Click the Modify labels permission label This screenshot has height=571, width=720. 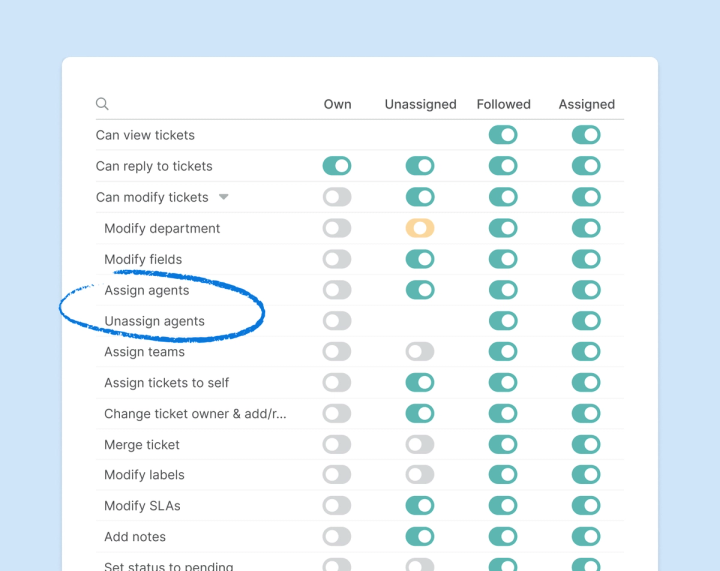(144, 475)
